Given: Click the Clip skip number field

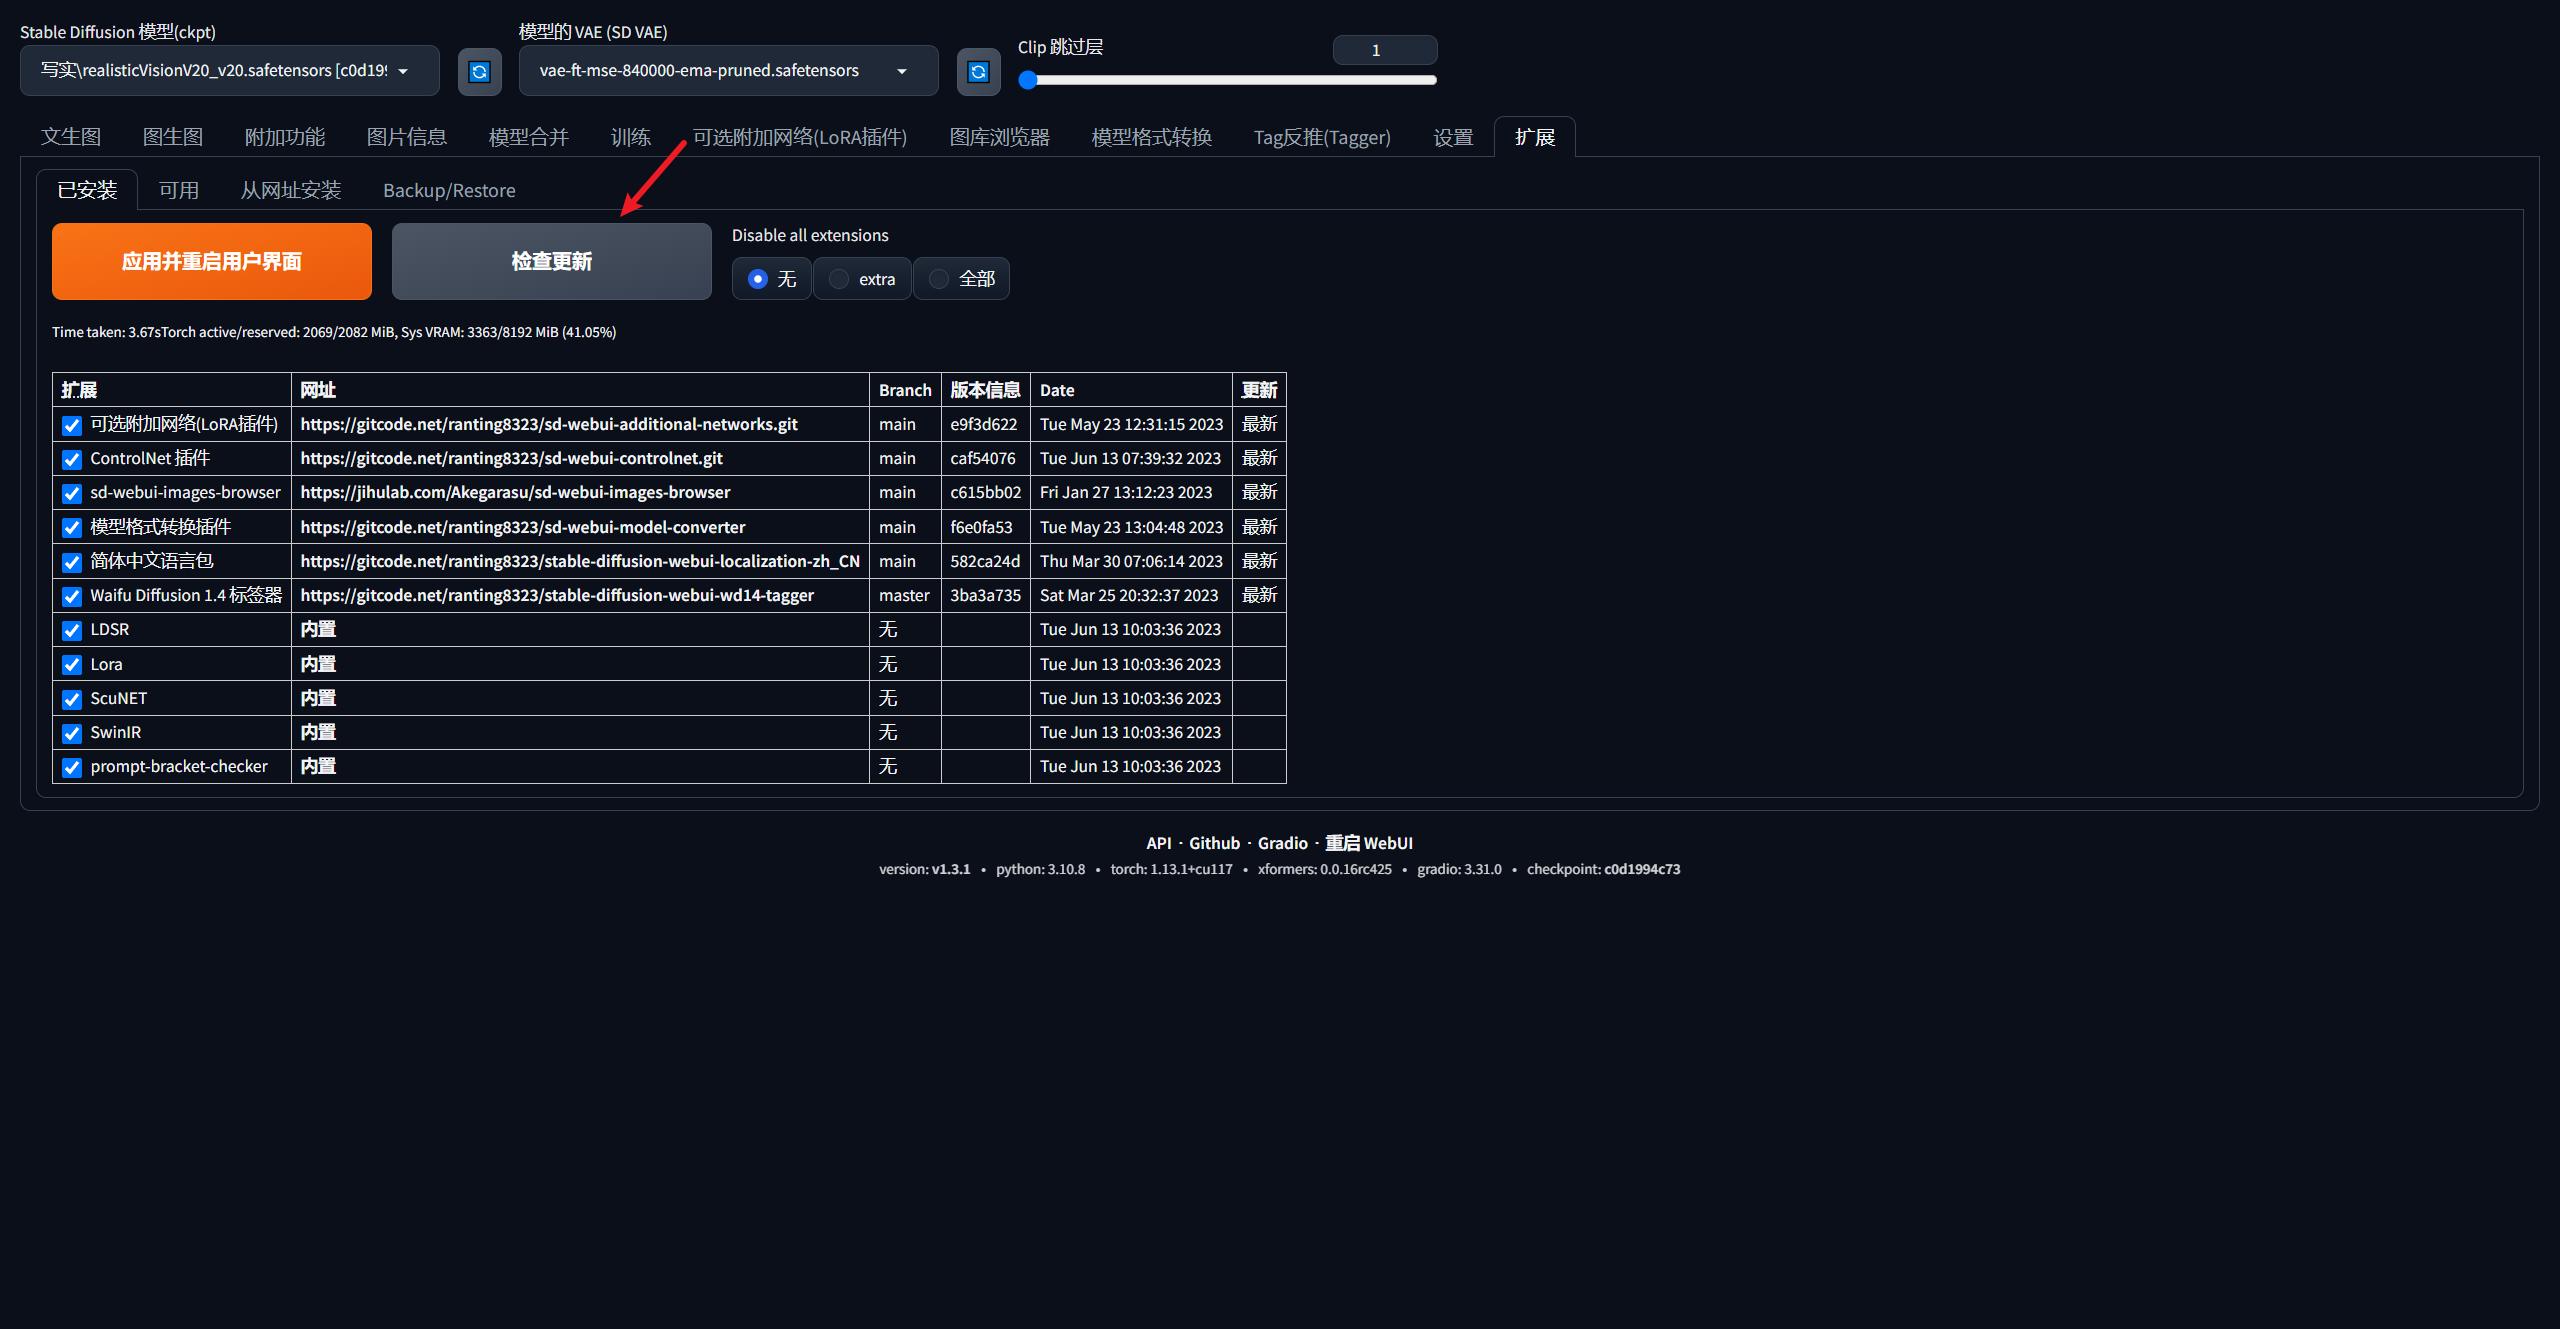Looking at the screenshot, I should 1384,50.
